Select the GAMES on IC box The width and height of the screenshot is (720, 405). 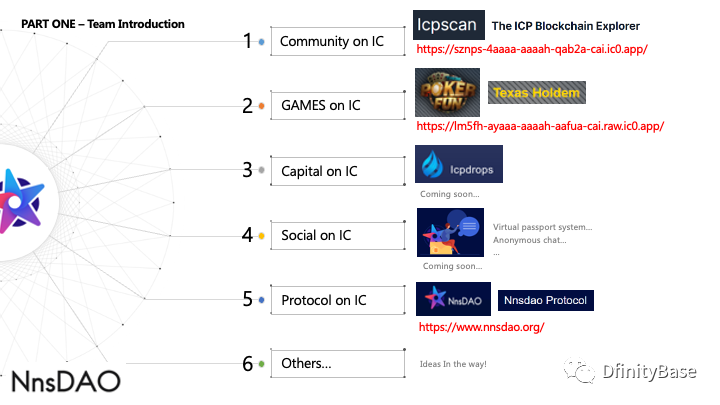(x=338, y=106)
